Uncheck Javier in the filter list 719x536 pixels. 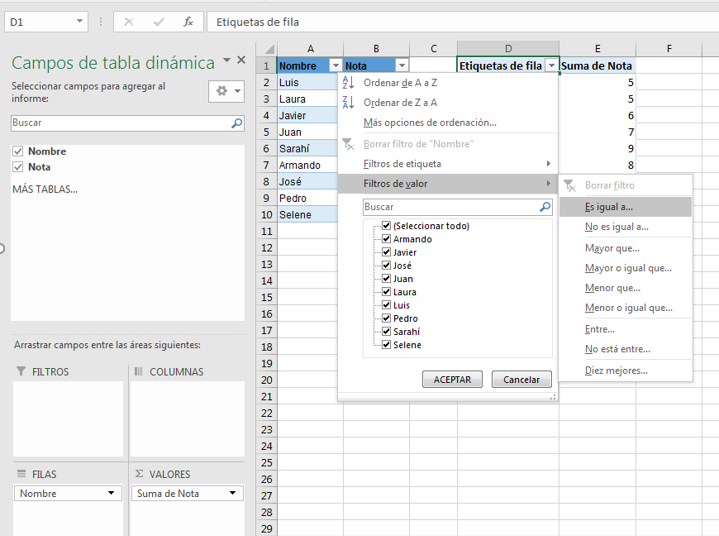pos(387,252)
